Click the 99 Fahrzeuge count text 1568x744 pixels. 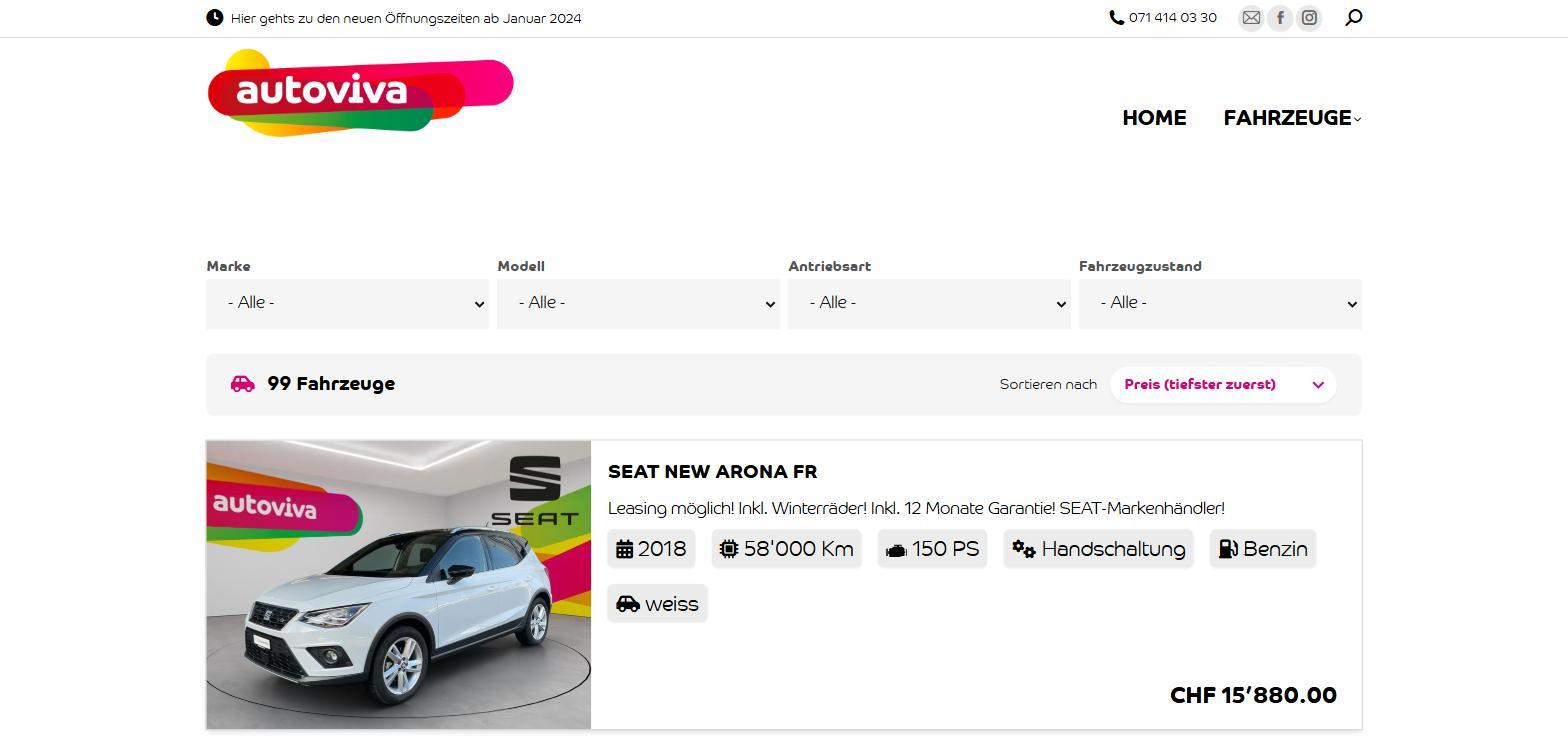pyautogui.click(x=331, y=384)
